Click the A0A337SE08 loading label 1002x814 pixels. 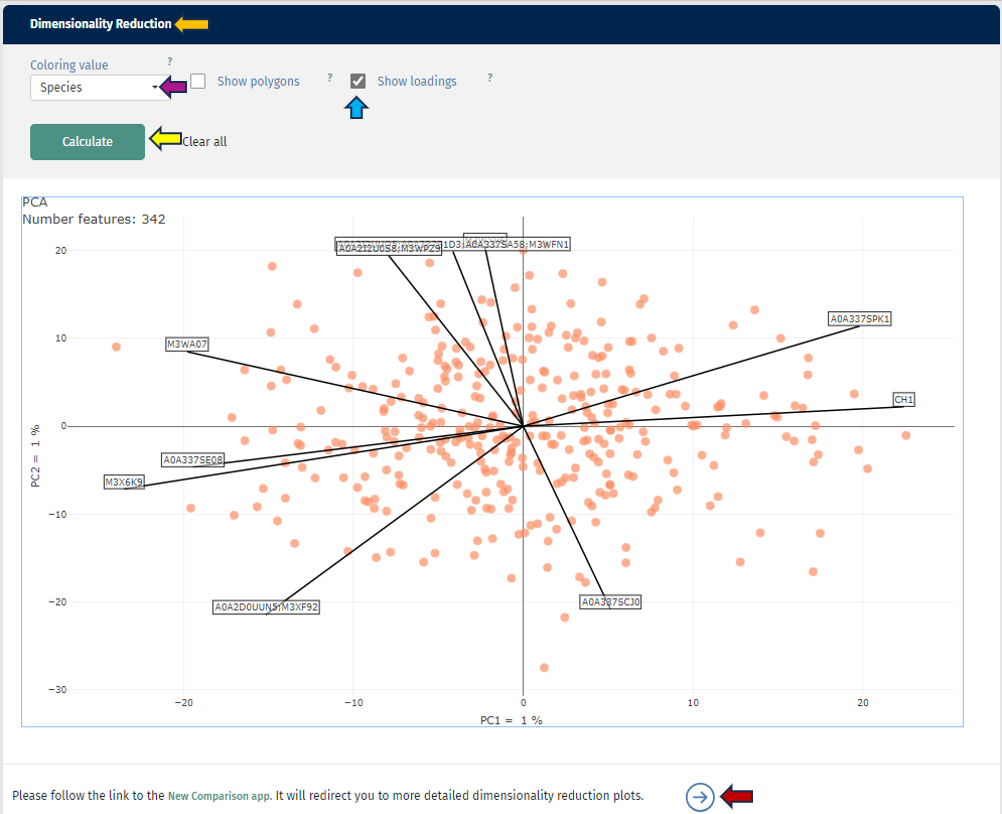click(193, 460)
